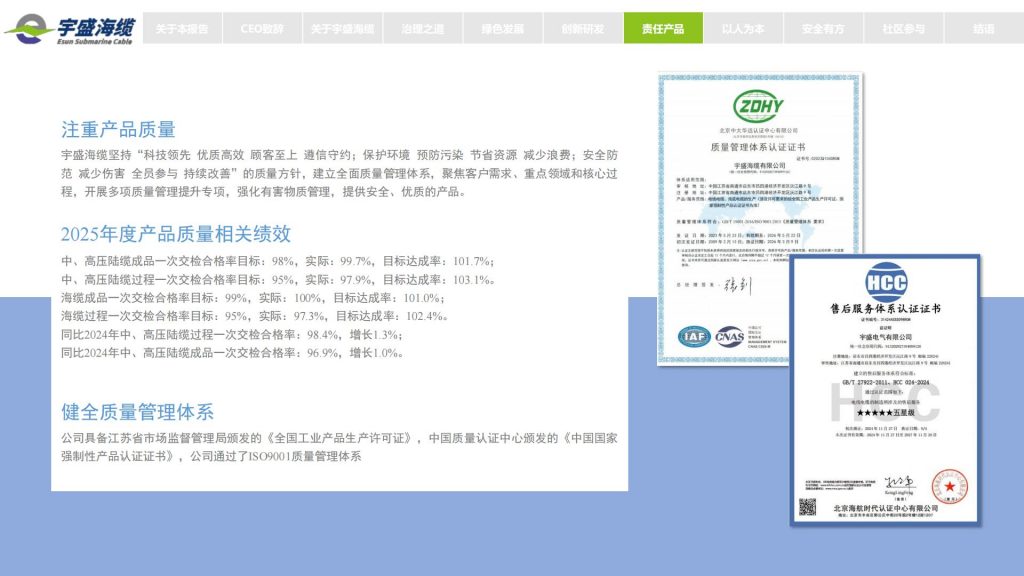Select the 治理之道 navigation tab

[x=422, y=29]
